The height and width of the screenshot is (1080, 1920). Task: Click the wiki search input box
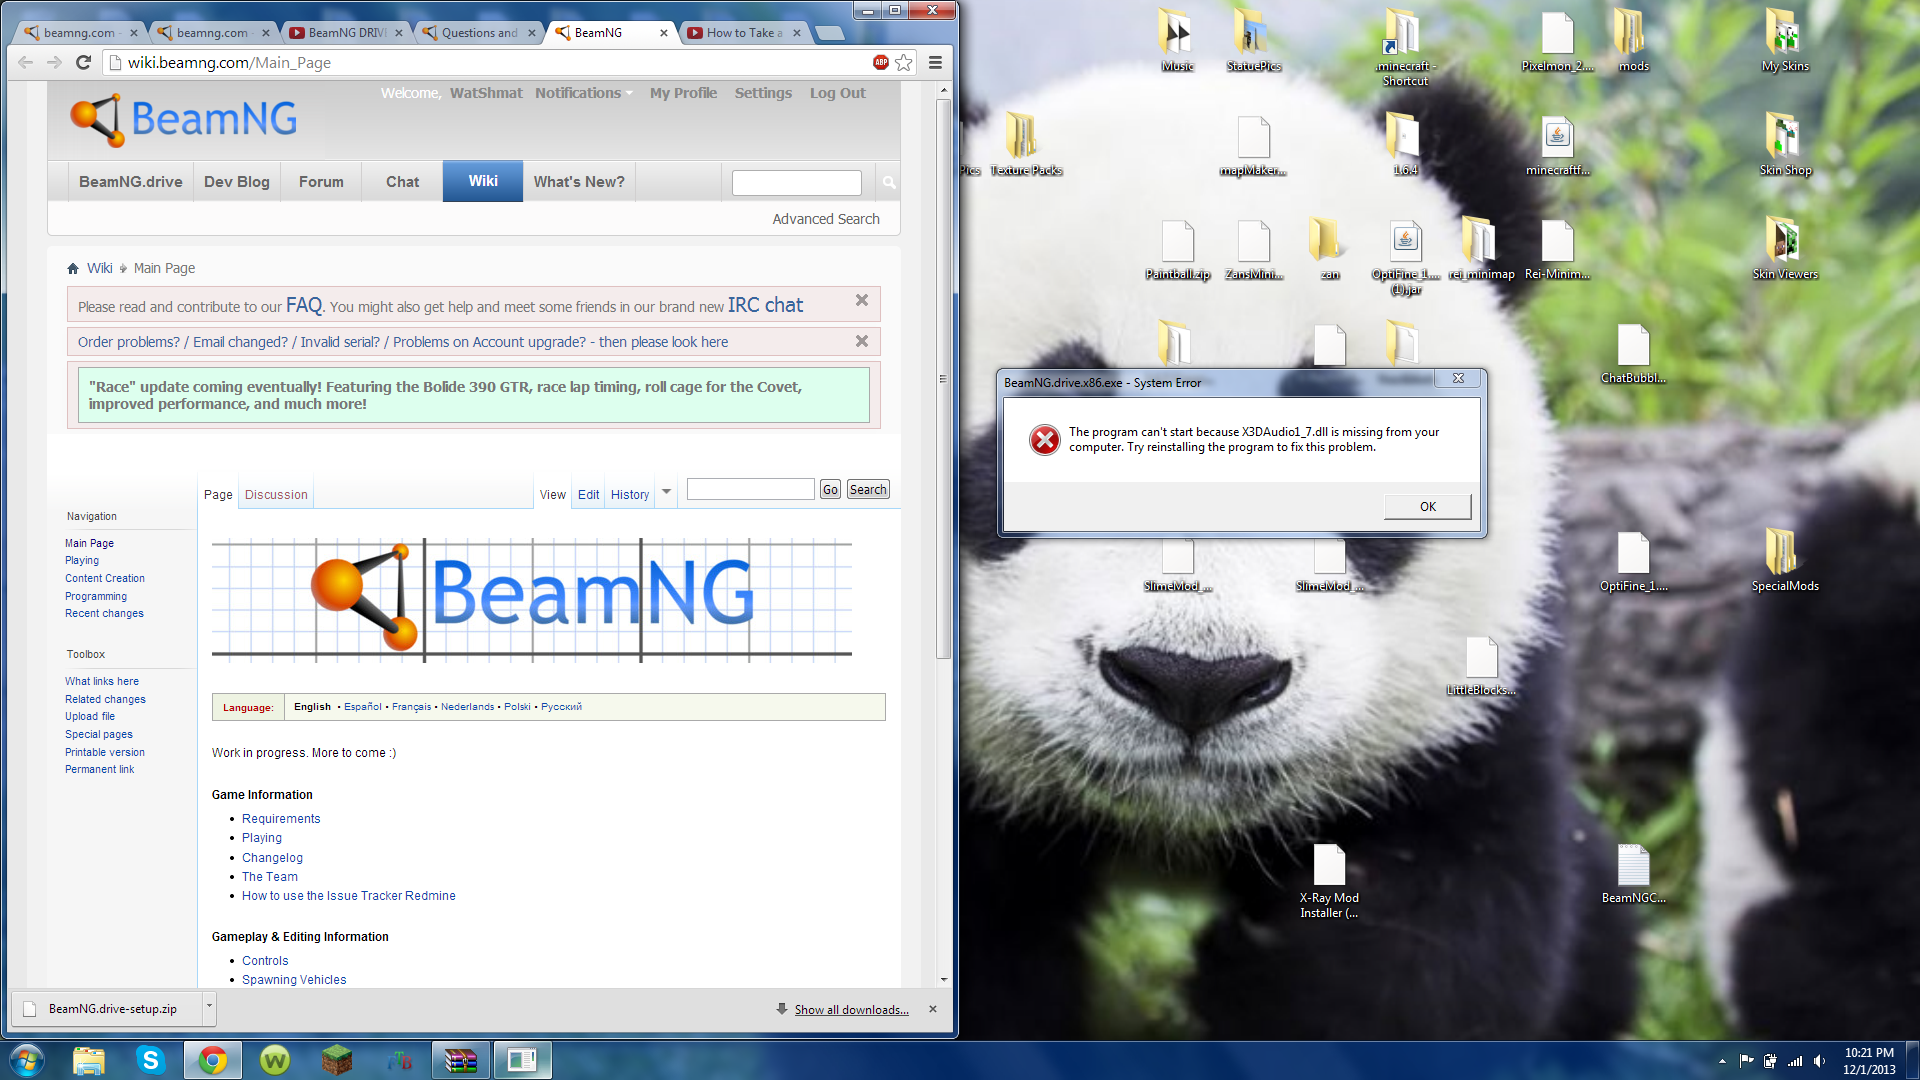pyautogui.click(x=751, y=489)
